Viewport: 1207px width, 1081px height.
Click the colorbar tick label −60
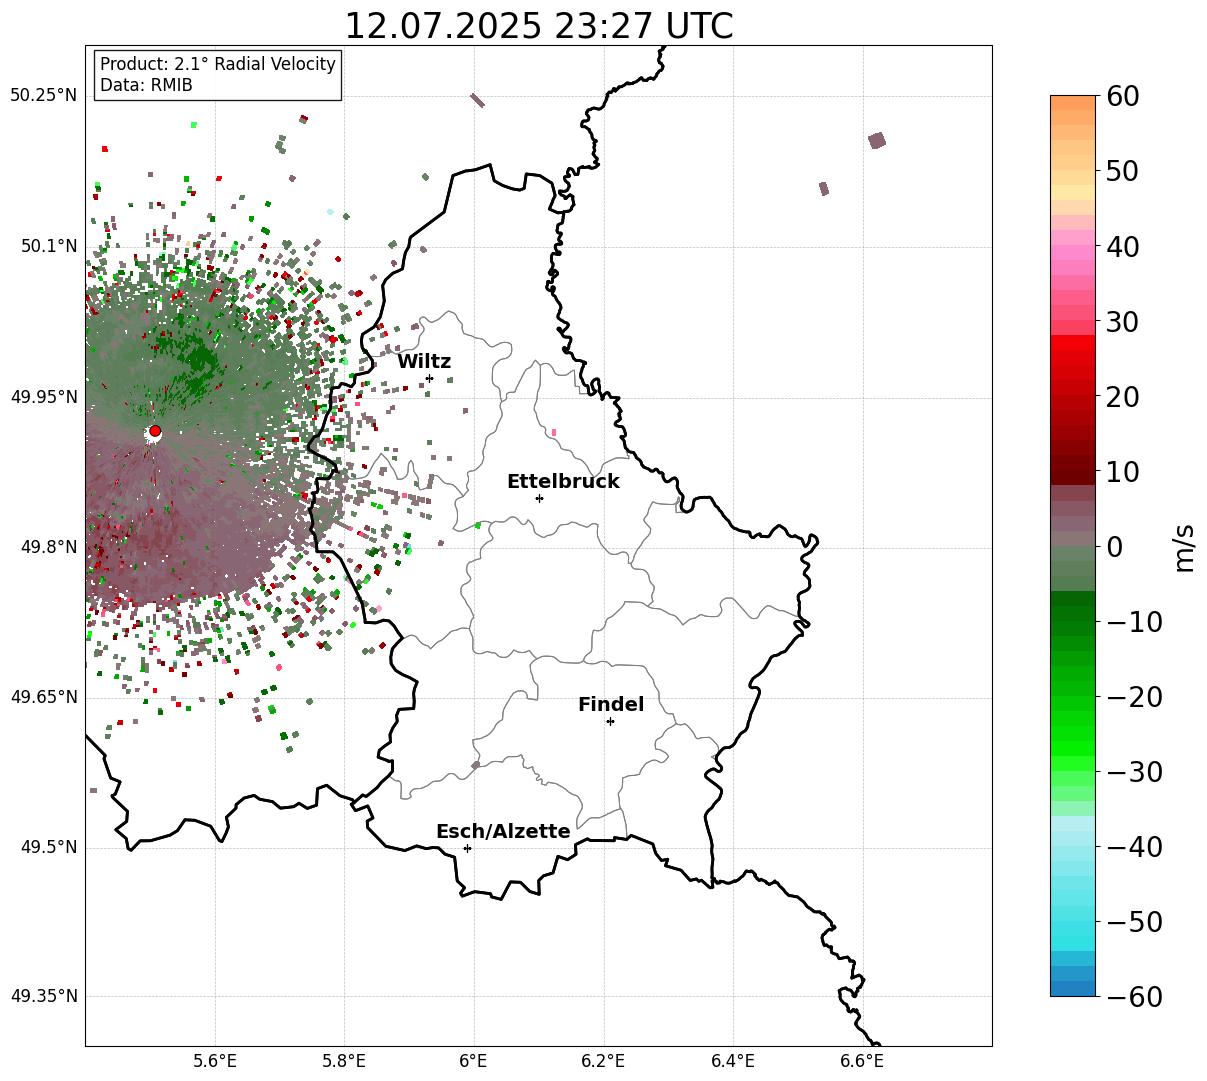point(1133,996)
